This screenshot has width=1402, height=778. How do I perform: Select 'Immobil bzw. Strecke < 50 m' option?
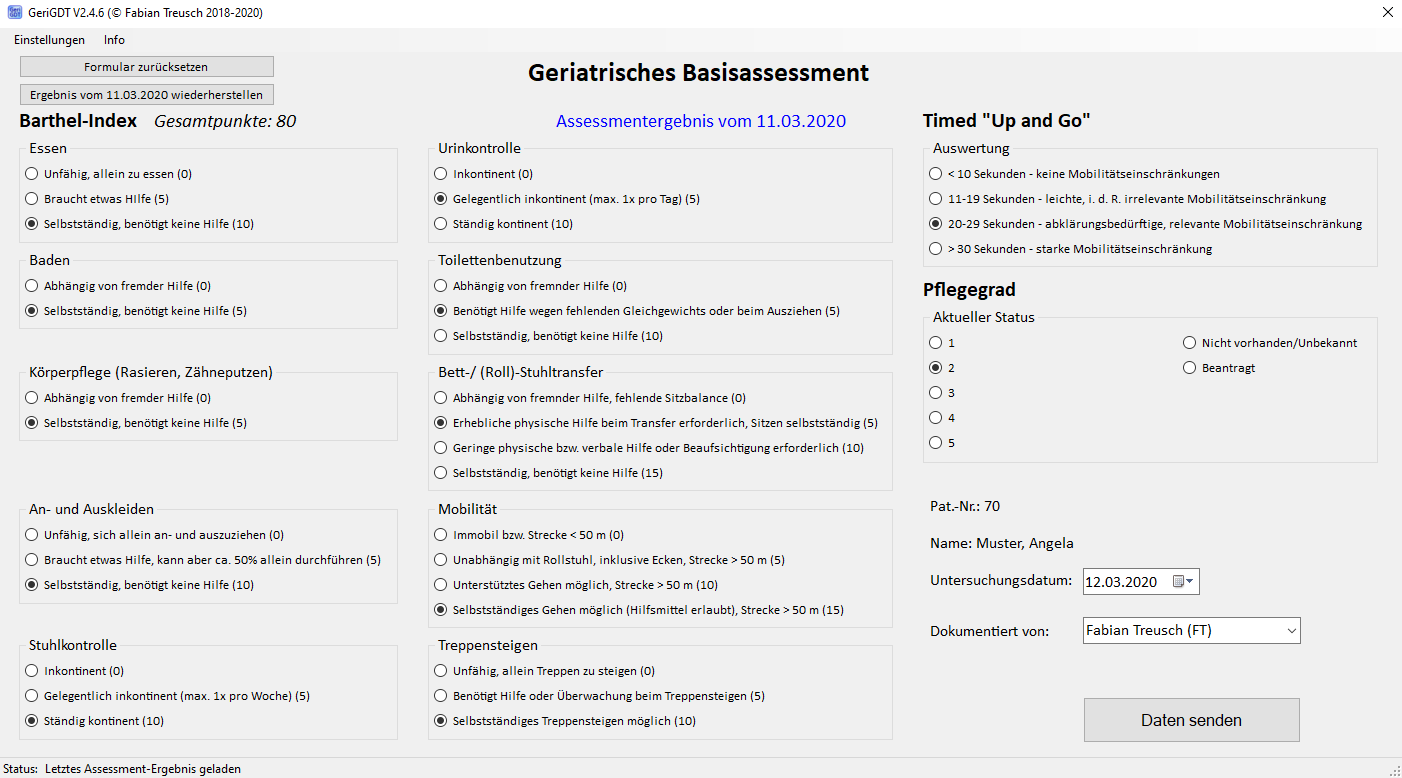coord(441,535)
